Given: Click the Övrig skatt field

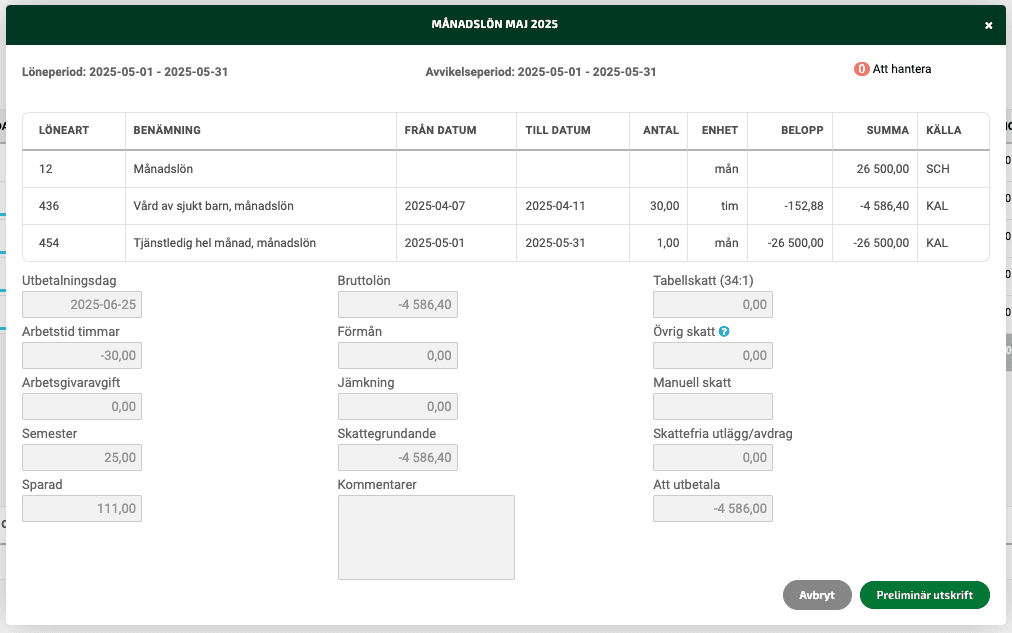Looking at the screenshot, I should pyautogui.click(x=713, y=356).
